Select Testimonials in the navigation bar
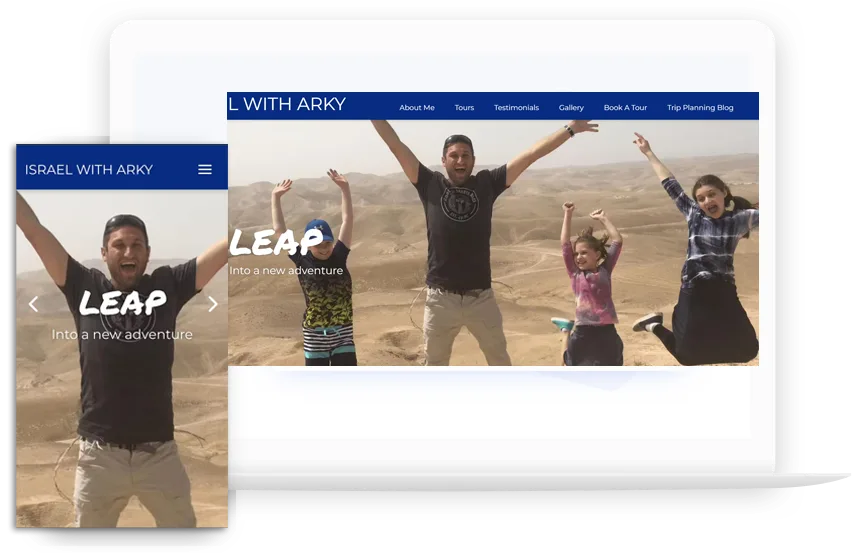Viewport: 852px width, 553px height. [516, 108]
